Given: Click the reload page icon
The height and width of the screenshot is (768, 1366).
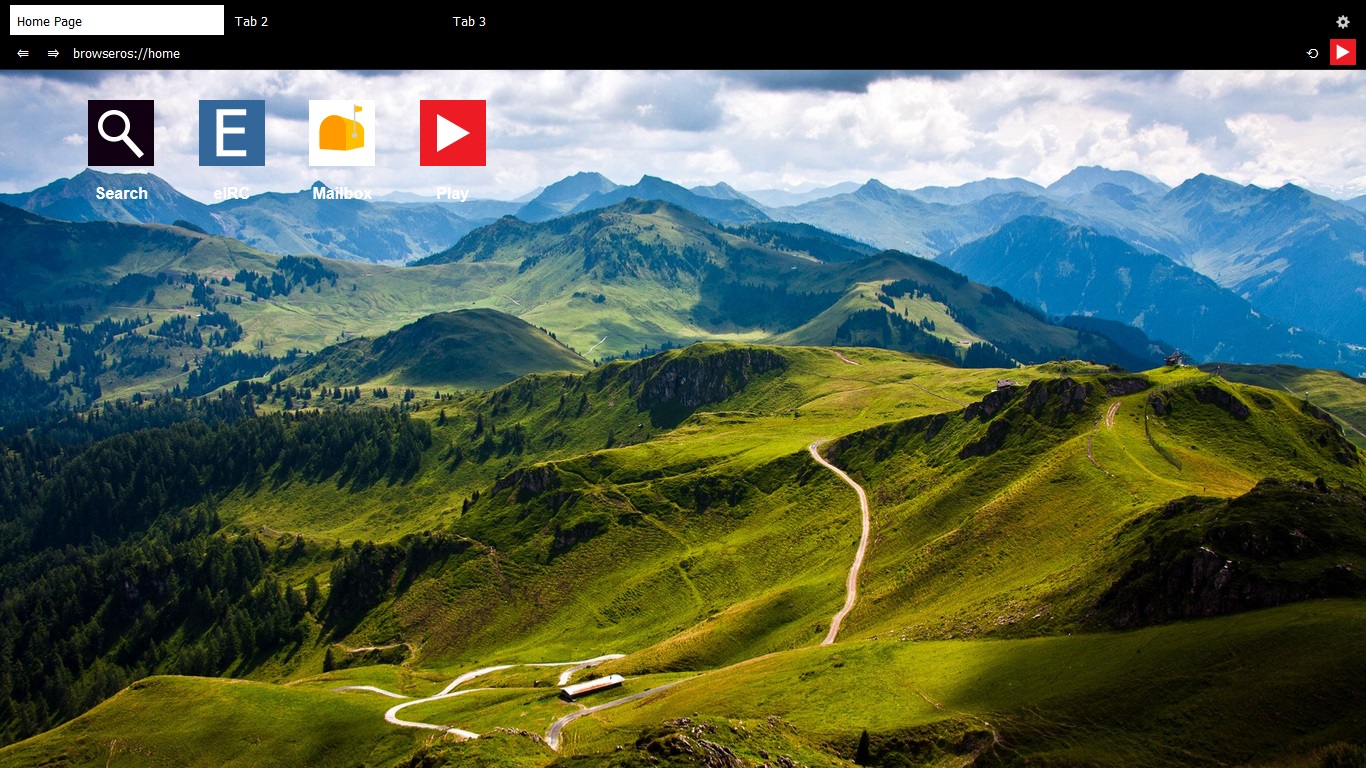Looking at the screenshot, I should tap(1313, 53).
